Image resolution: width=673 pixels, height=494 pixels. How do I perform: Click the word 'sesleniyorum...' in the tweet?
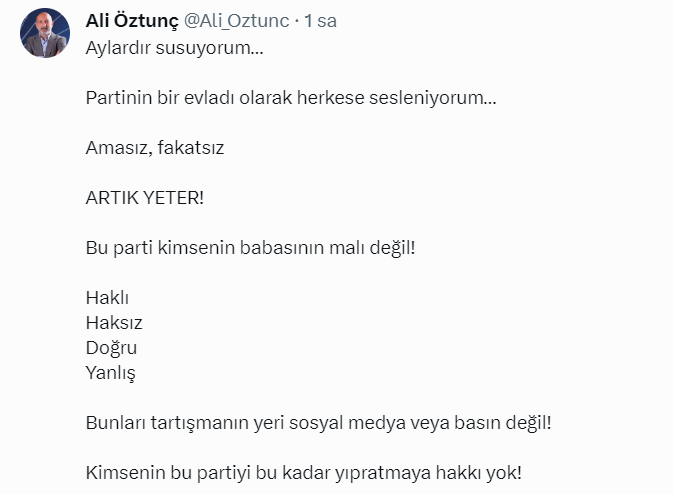(433, 98)
